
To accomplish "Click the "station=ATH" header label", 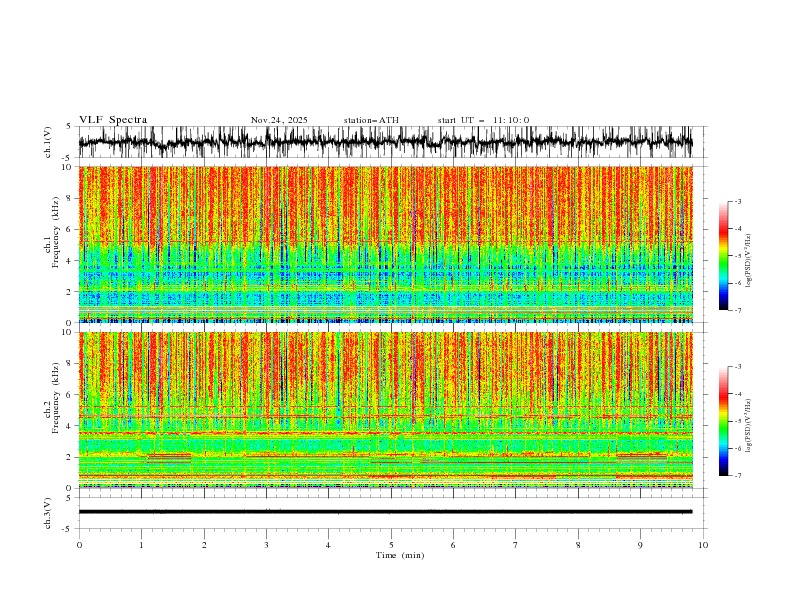I will 371,120.
